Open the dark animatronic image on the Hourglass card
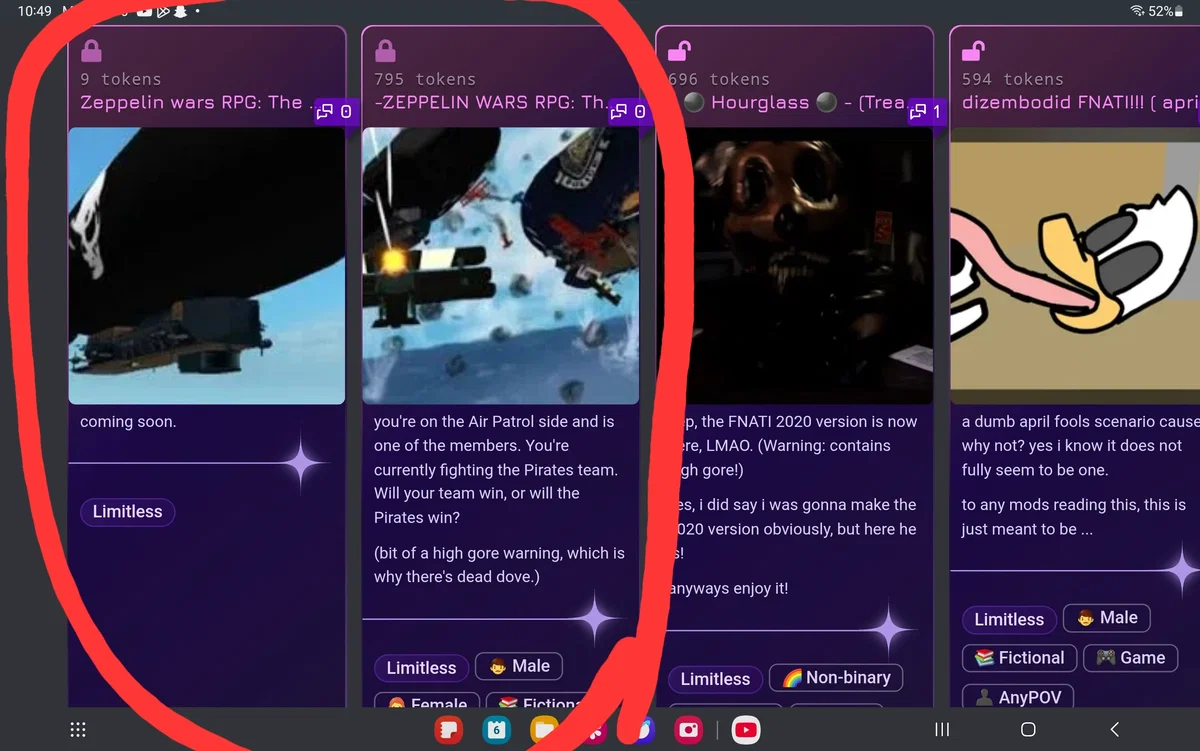The image size is (1200, 751). point(795,266)
